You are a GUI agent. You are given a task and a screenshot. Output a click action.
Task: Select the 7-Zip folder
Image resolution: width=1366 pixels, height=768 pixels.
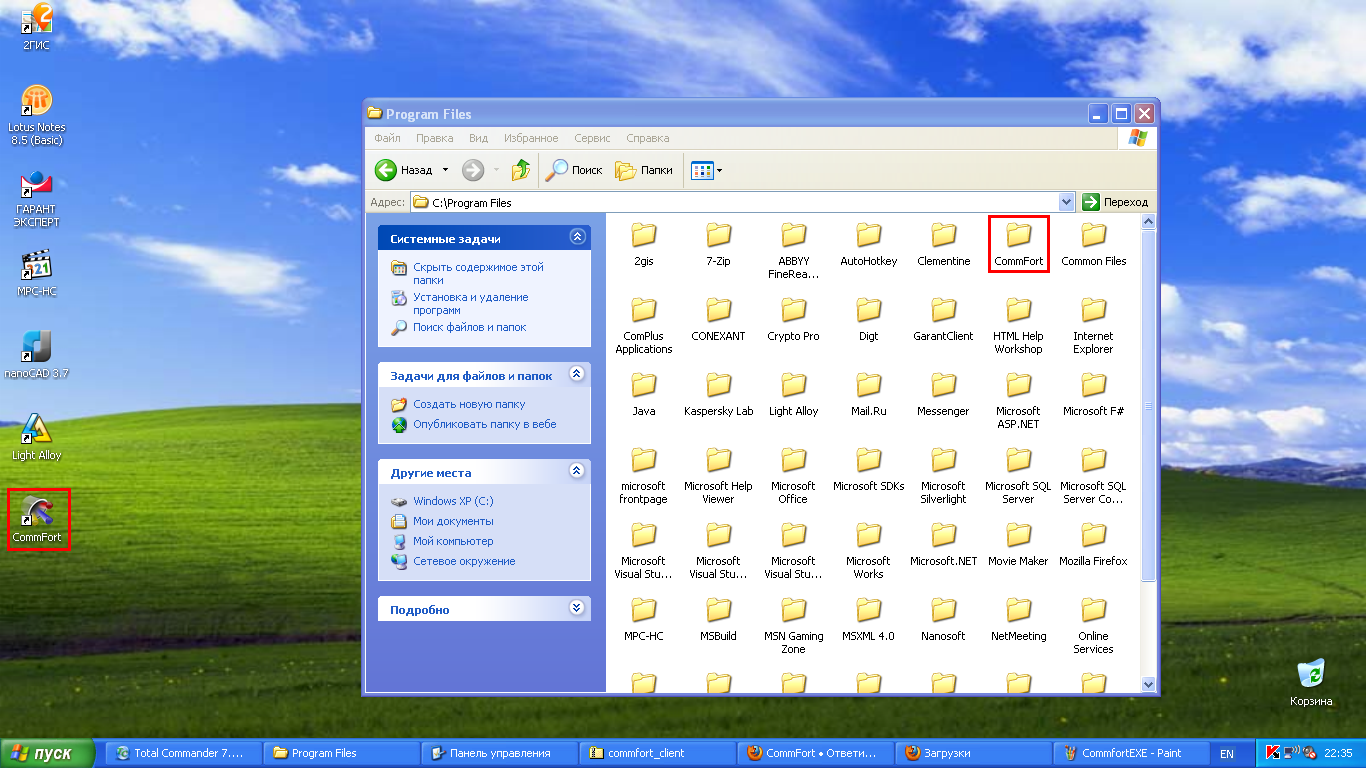pos(718,237)
